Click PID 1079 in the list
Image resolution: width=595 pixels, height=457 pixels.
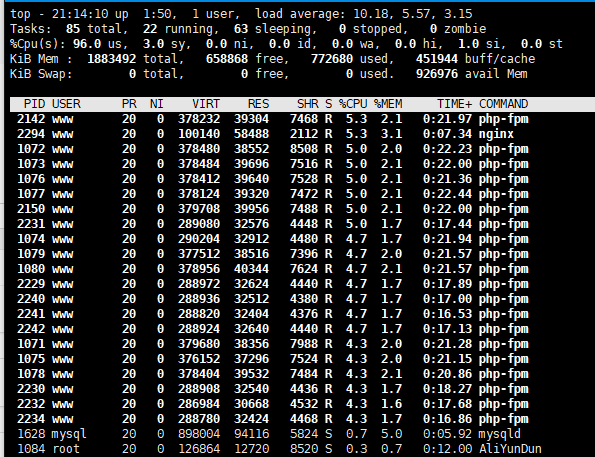click(x=31, y=254)
